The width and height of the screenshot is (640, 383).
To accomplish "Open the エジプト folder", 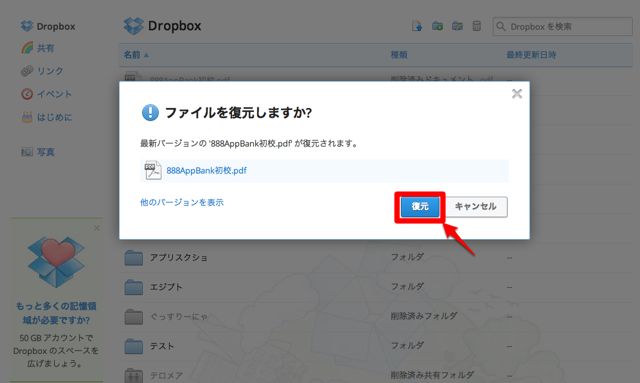I will coord(166,287).
